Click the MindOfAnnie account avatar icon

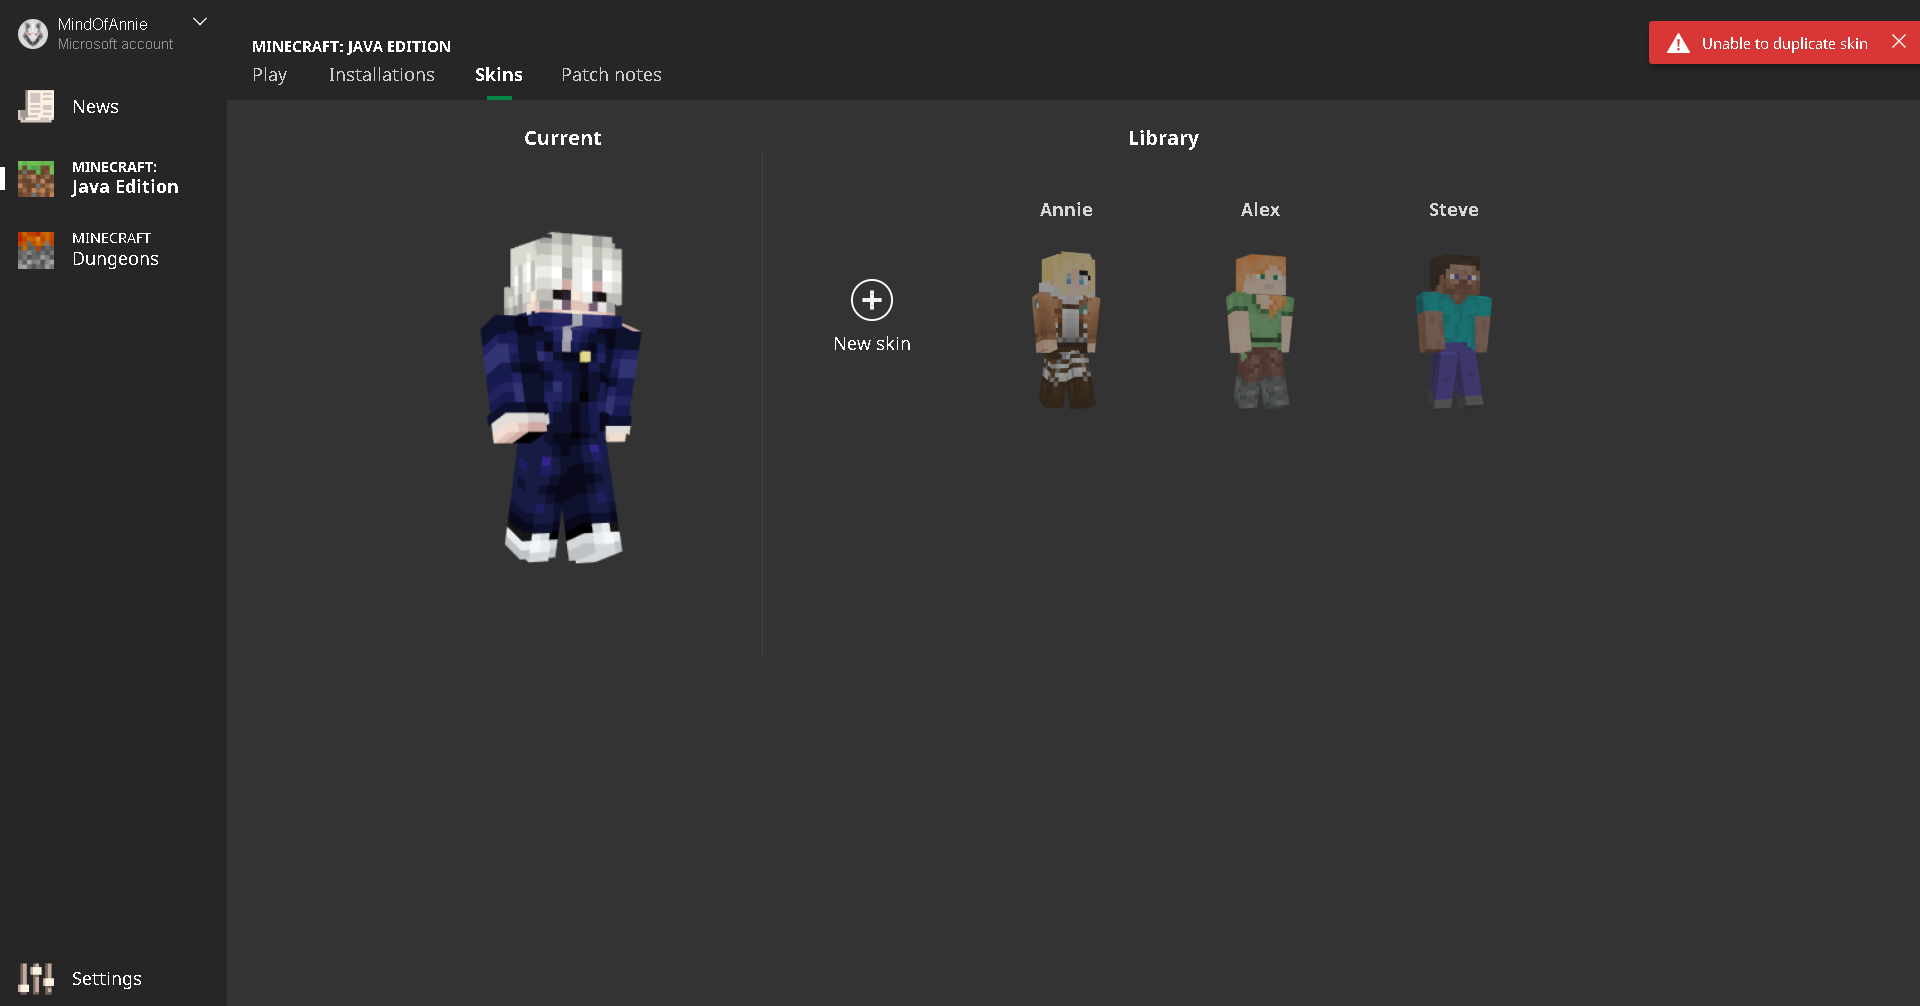33,34
